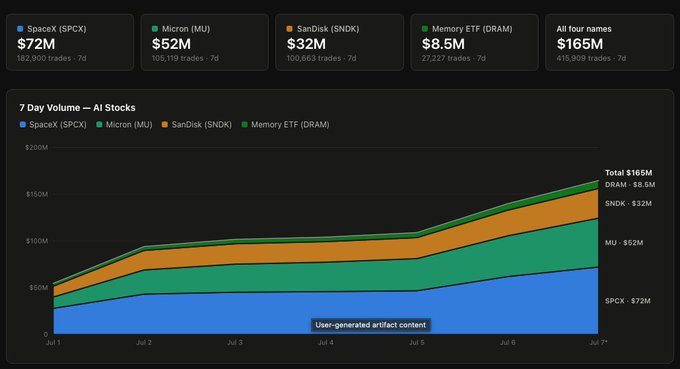Viewport: 680px width, 369px height.
Task: Click the 'MU · $52M' chart end label
Action: point(624,243)
